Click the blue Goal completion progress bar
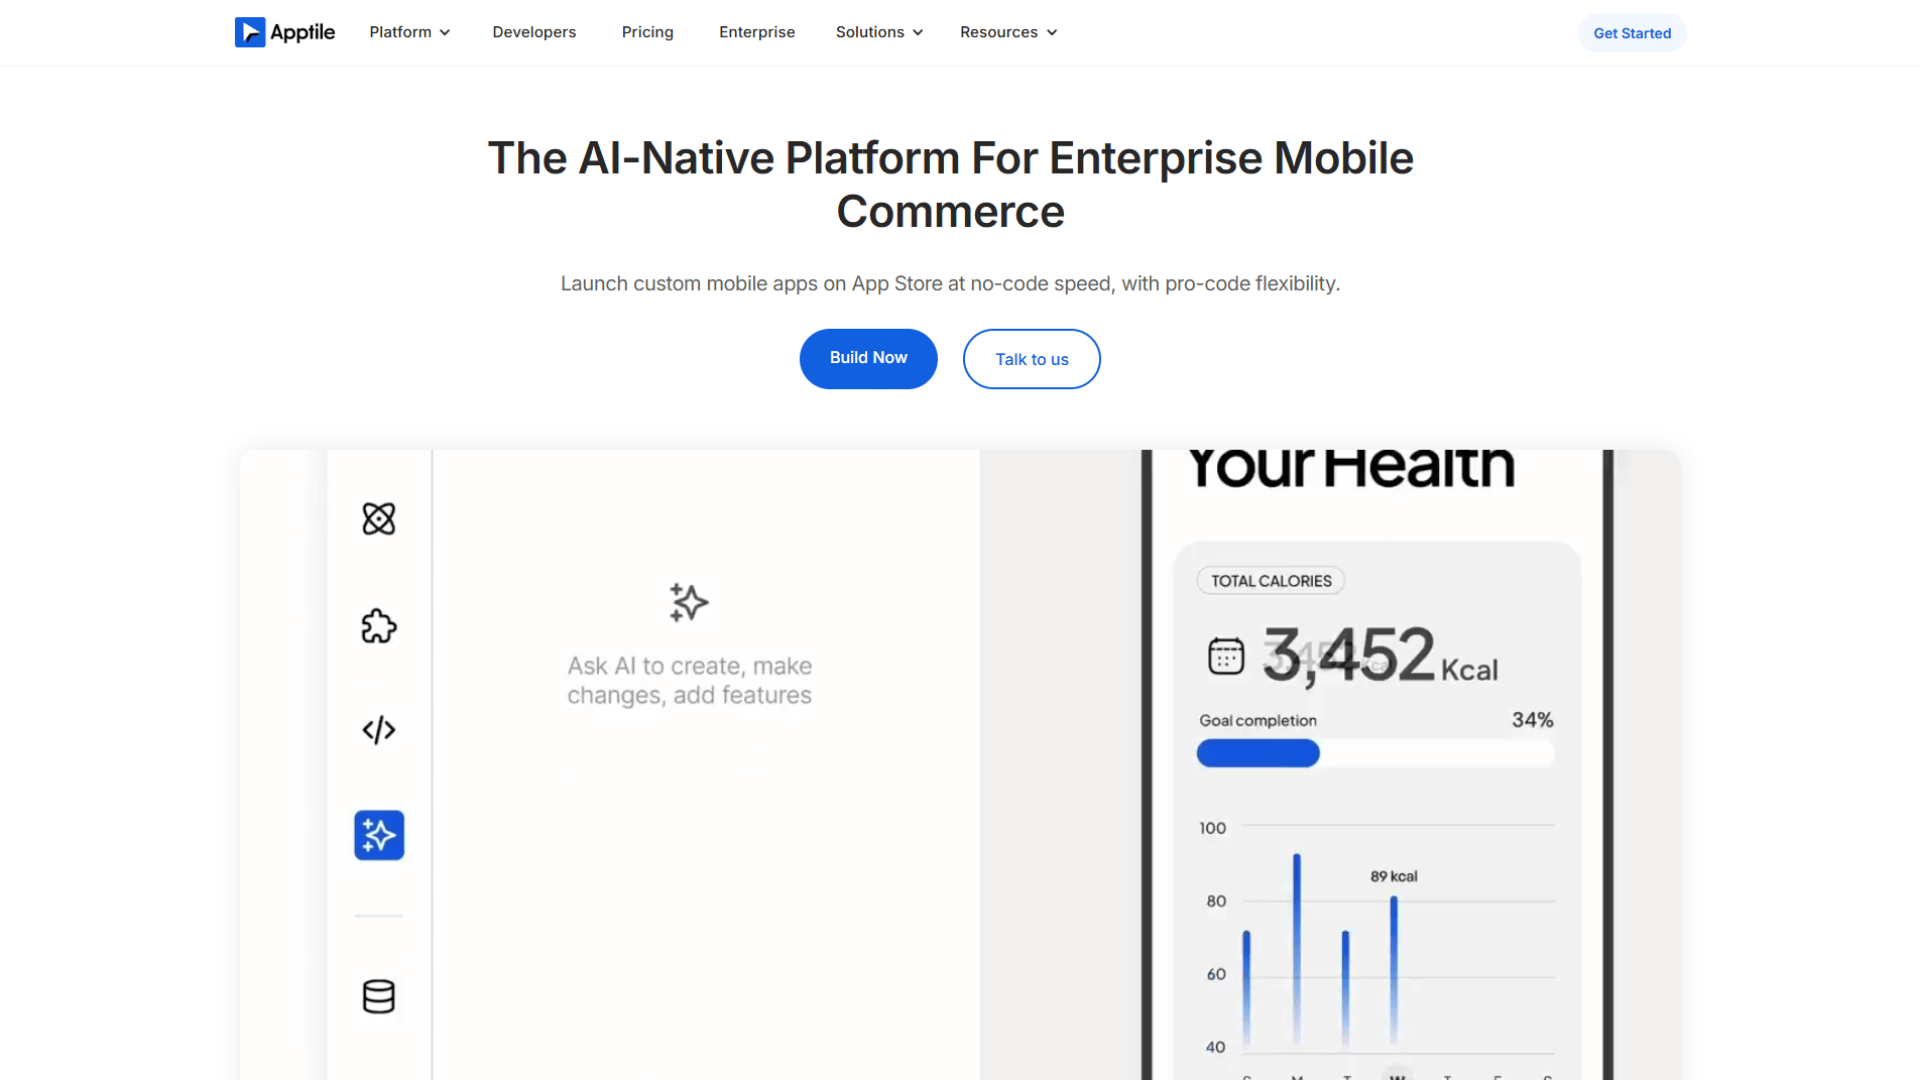This screenshot has width=1920, height=1080. pos(1258,753)
